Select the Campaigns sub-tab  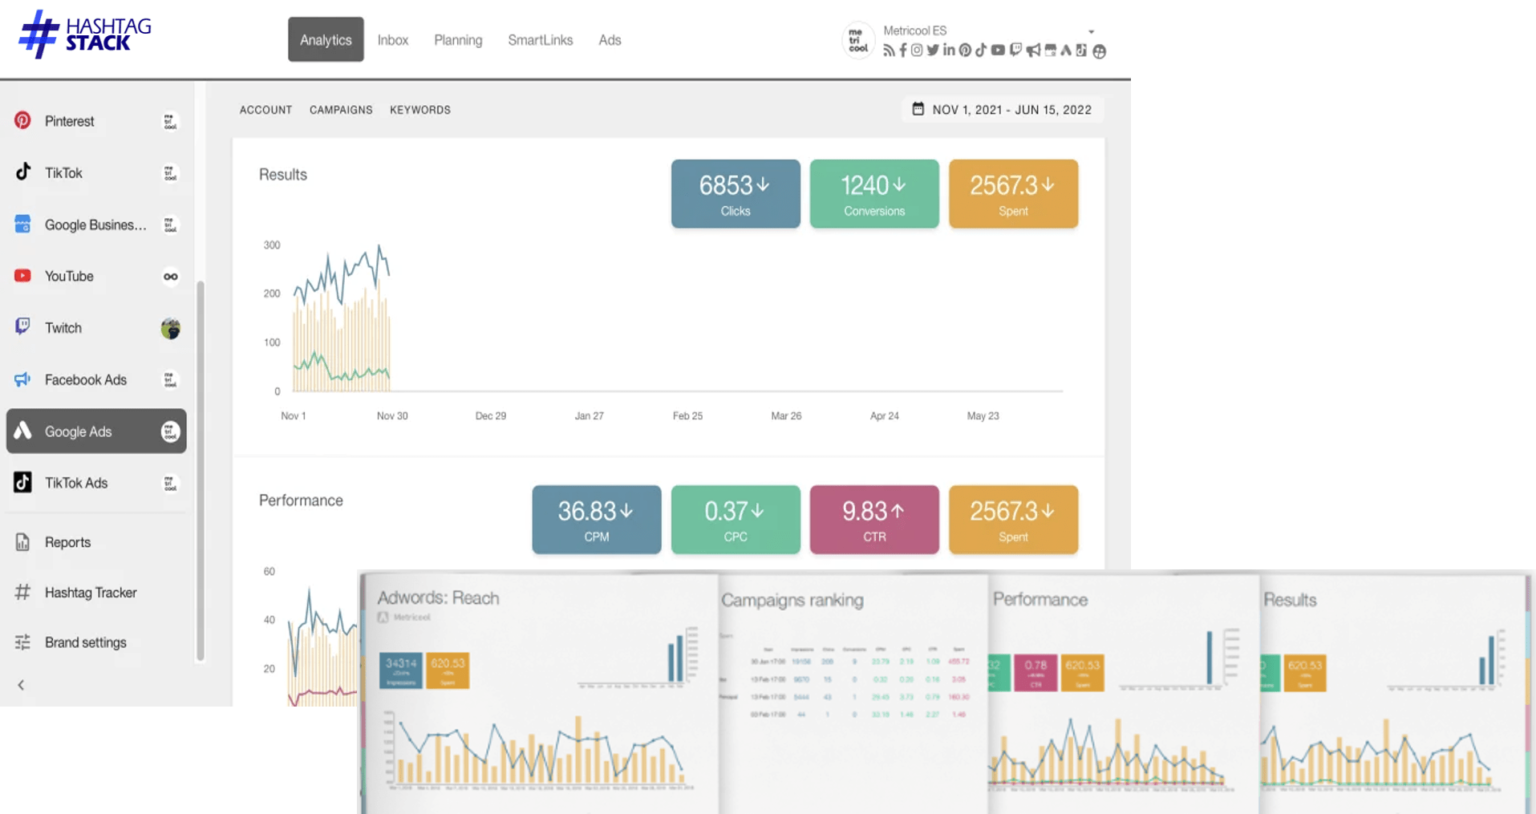(341, 110)
